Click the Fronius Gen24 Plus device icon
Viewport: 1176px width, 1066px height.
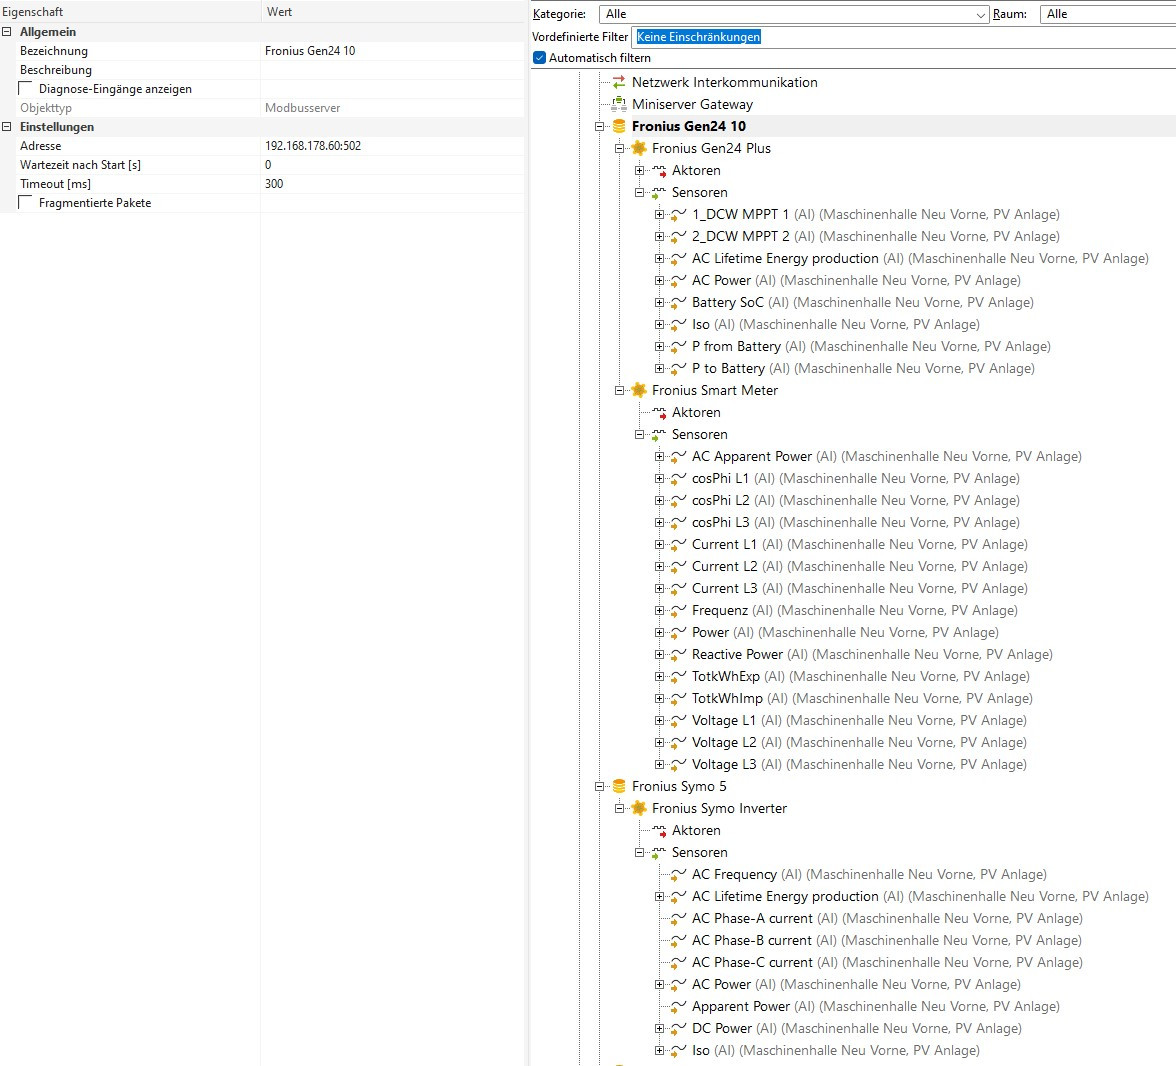tap(639, 148)
